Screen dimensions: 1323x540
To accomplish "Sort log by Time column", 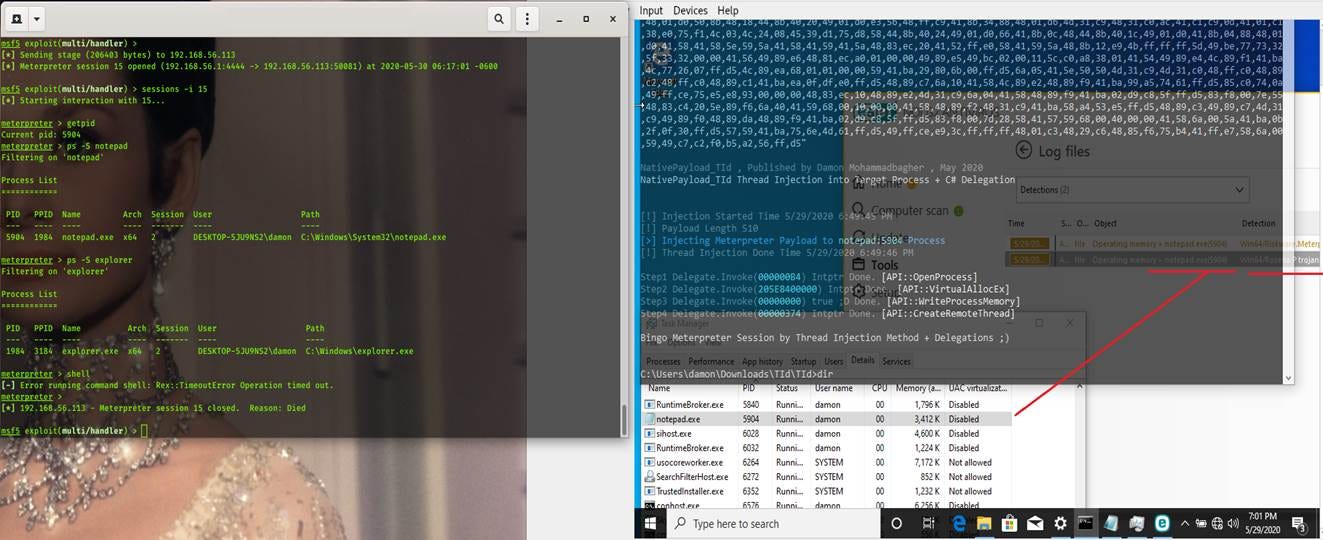I will (x=1016, y=224).
